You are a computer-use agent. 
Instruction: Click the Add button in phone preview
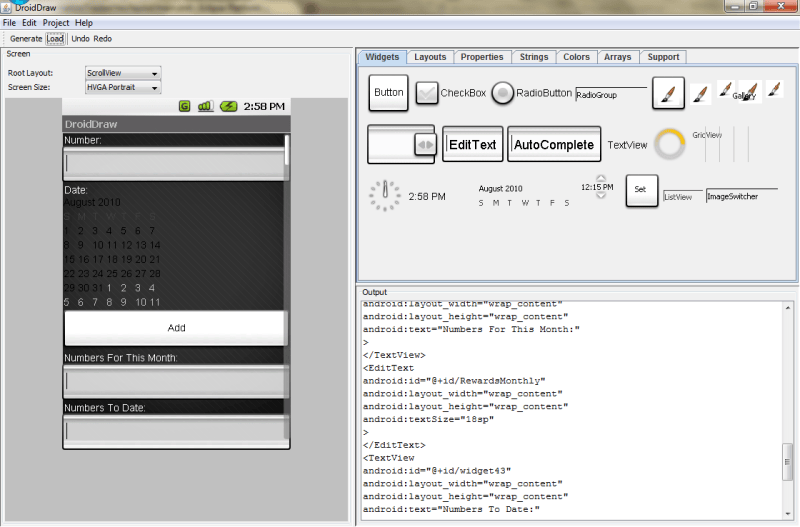tap(176, 328)
